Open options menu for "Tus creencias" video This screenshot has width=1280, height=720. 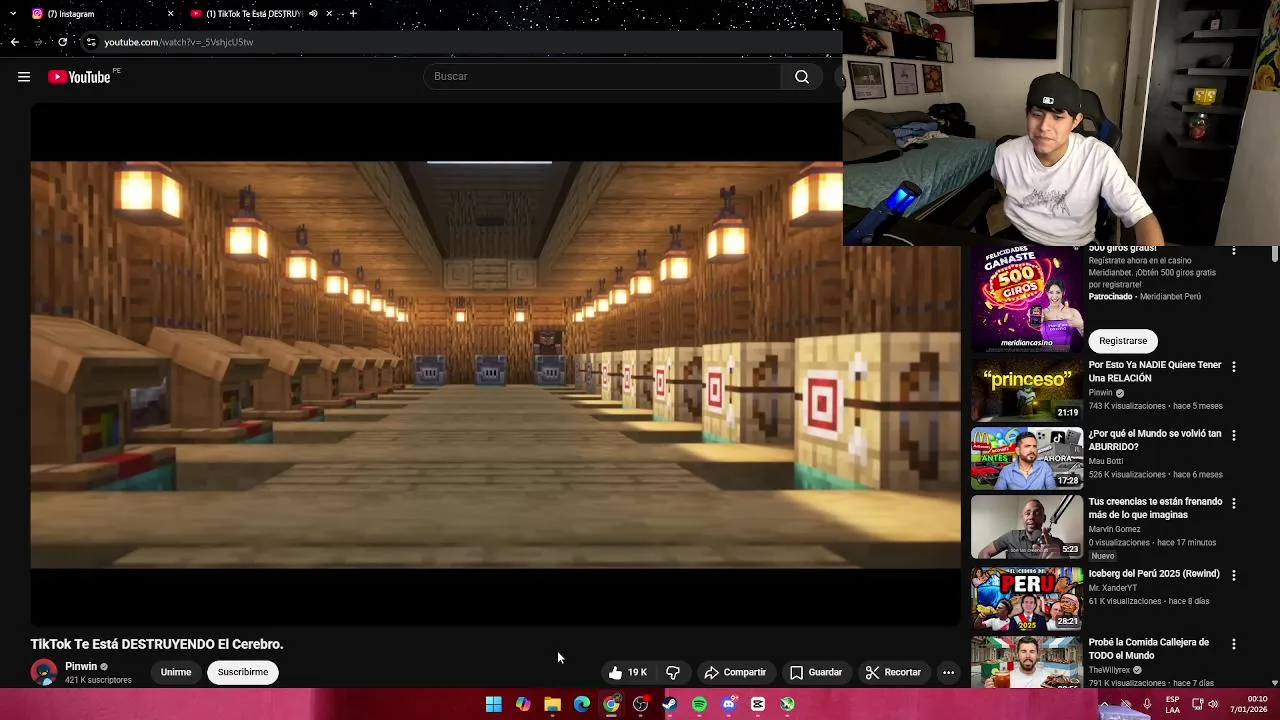pyautogui.click(x=1234, y=504)
